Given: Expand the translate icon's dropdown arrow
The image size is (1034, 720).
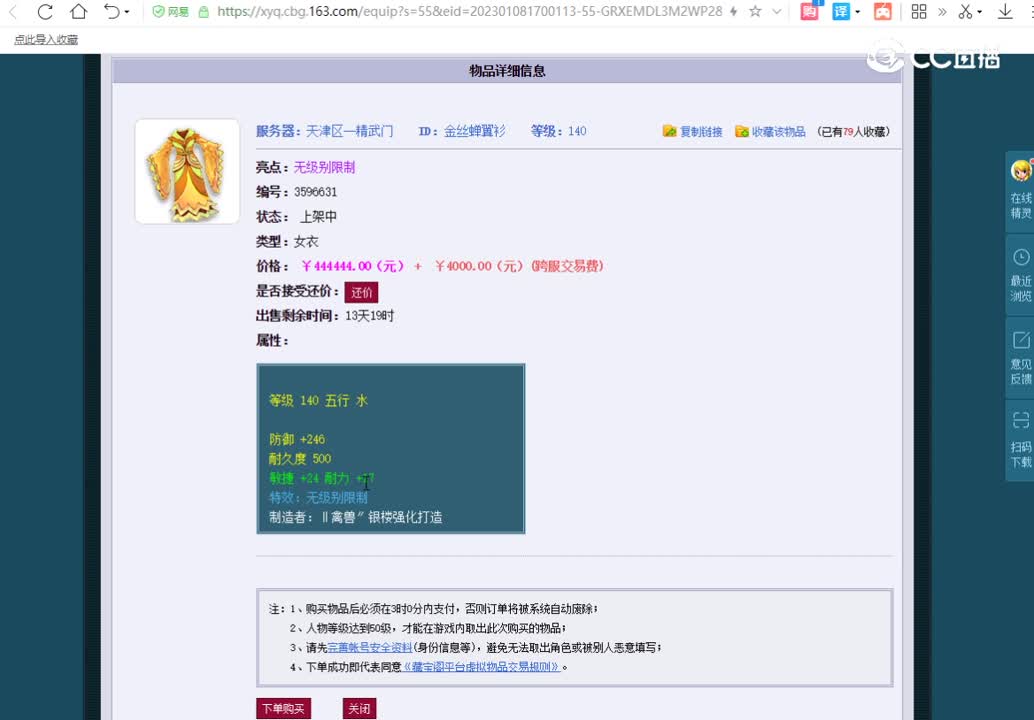Looking at the screenshot, I should (857, 13).
